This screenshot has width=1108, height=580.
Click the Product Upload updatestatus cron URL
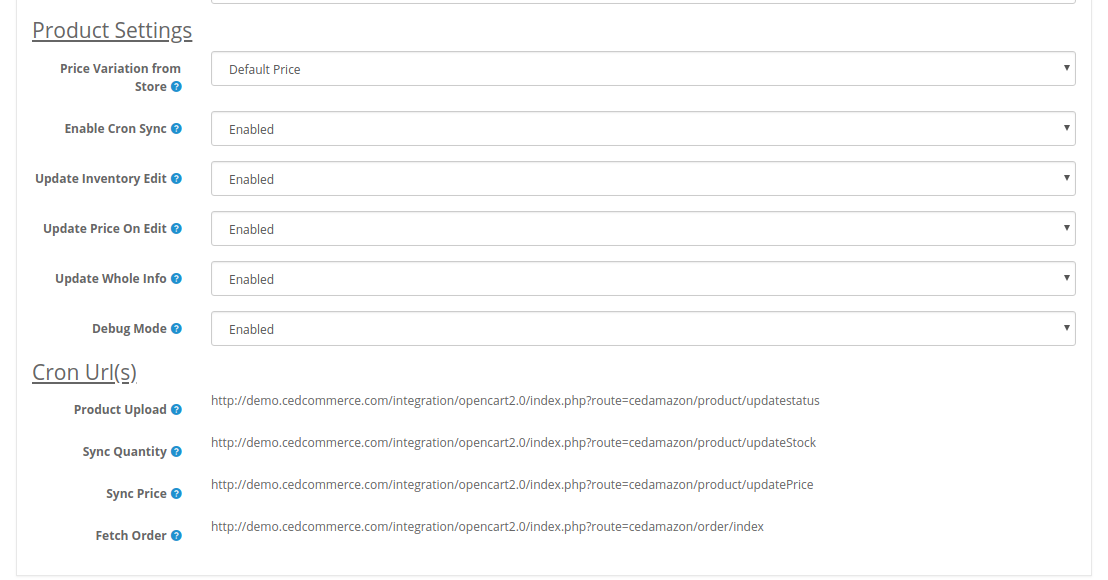tap(515, 401)
